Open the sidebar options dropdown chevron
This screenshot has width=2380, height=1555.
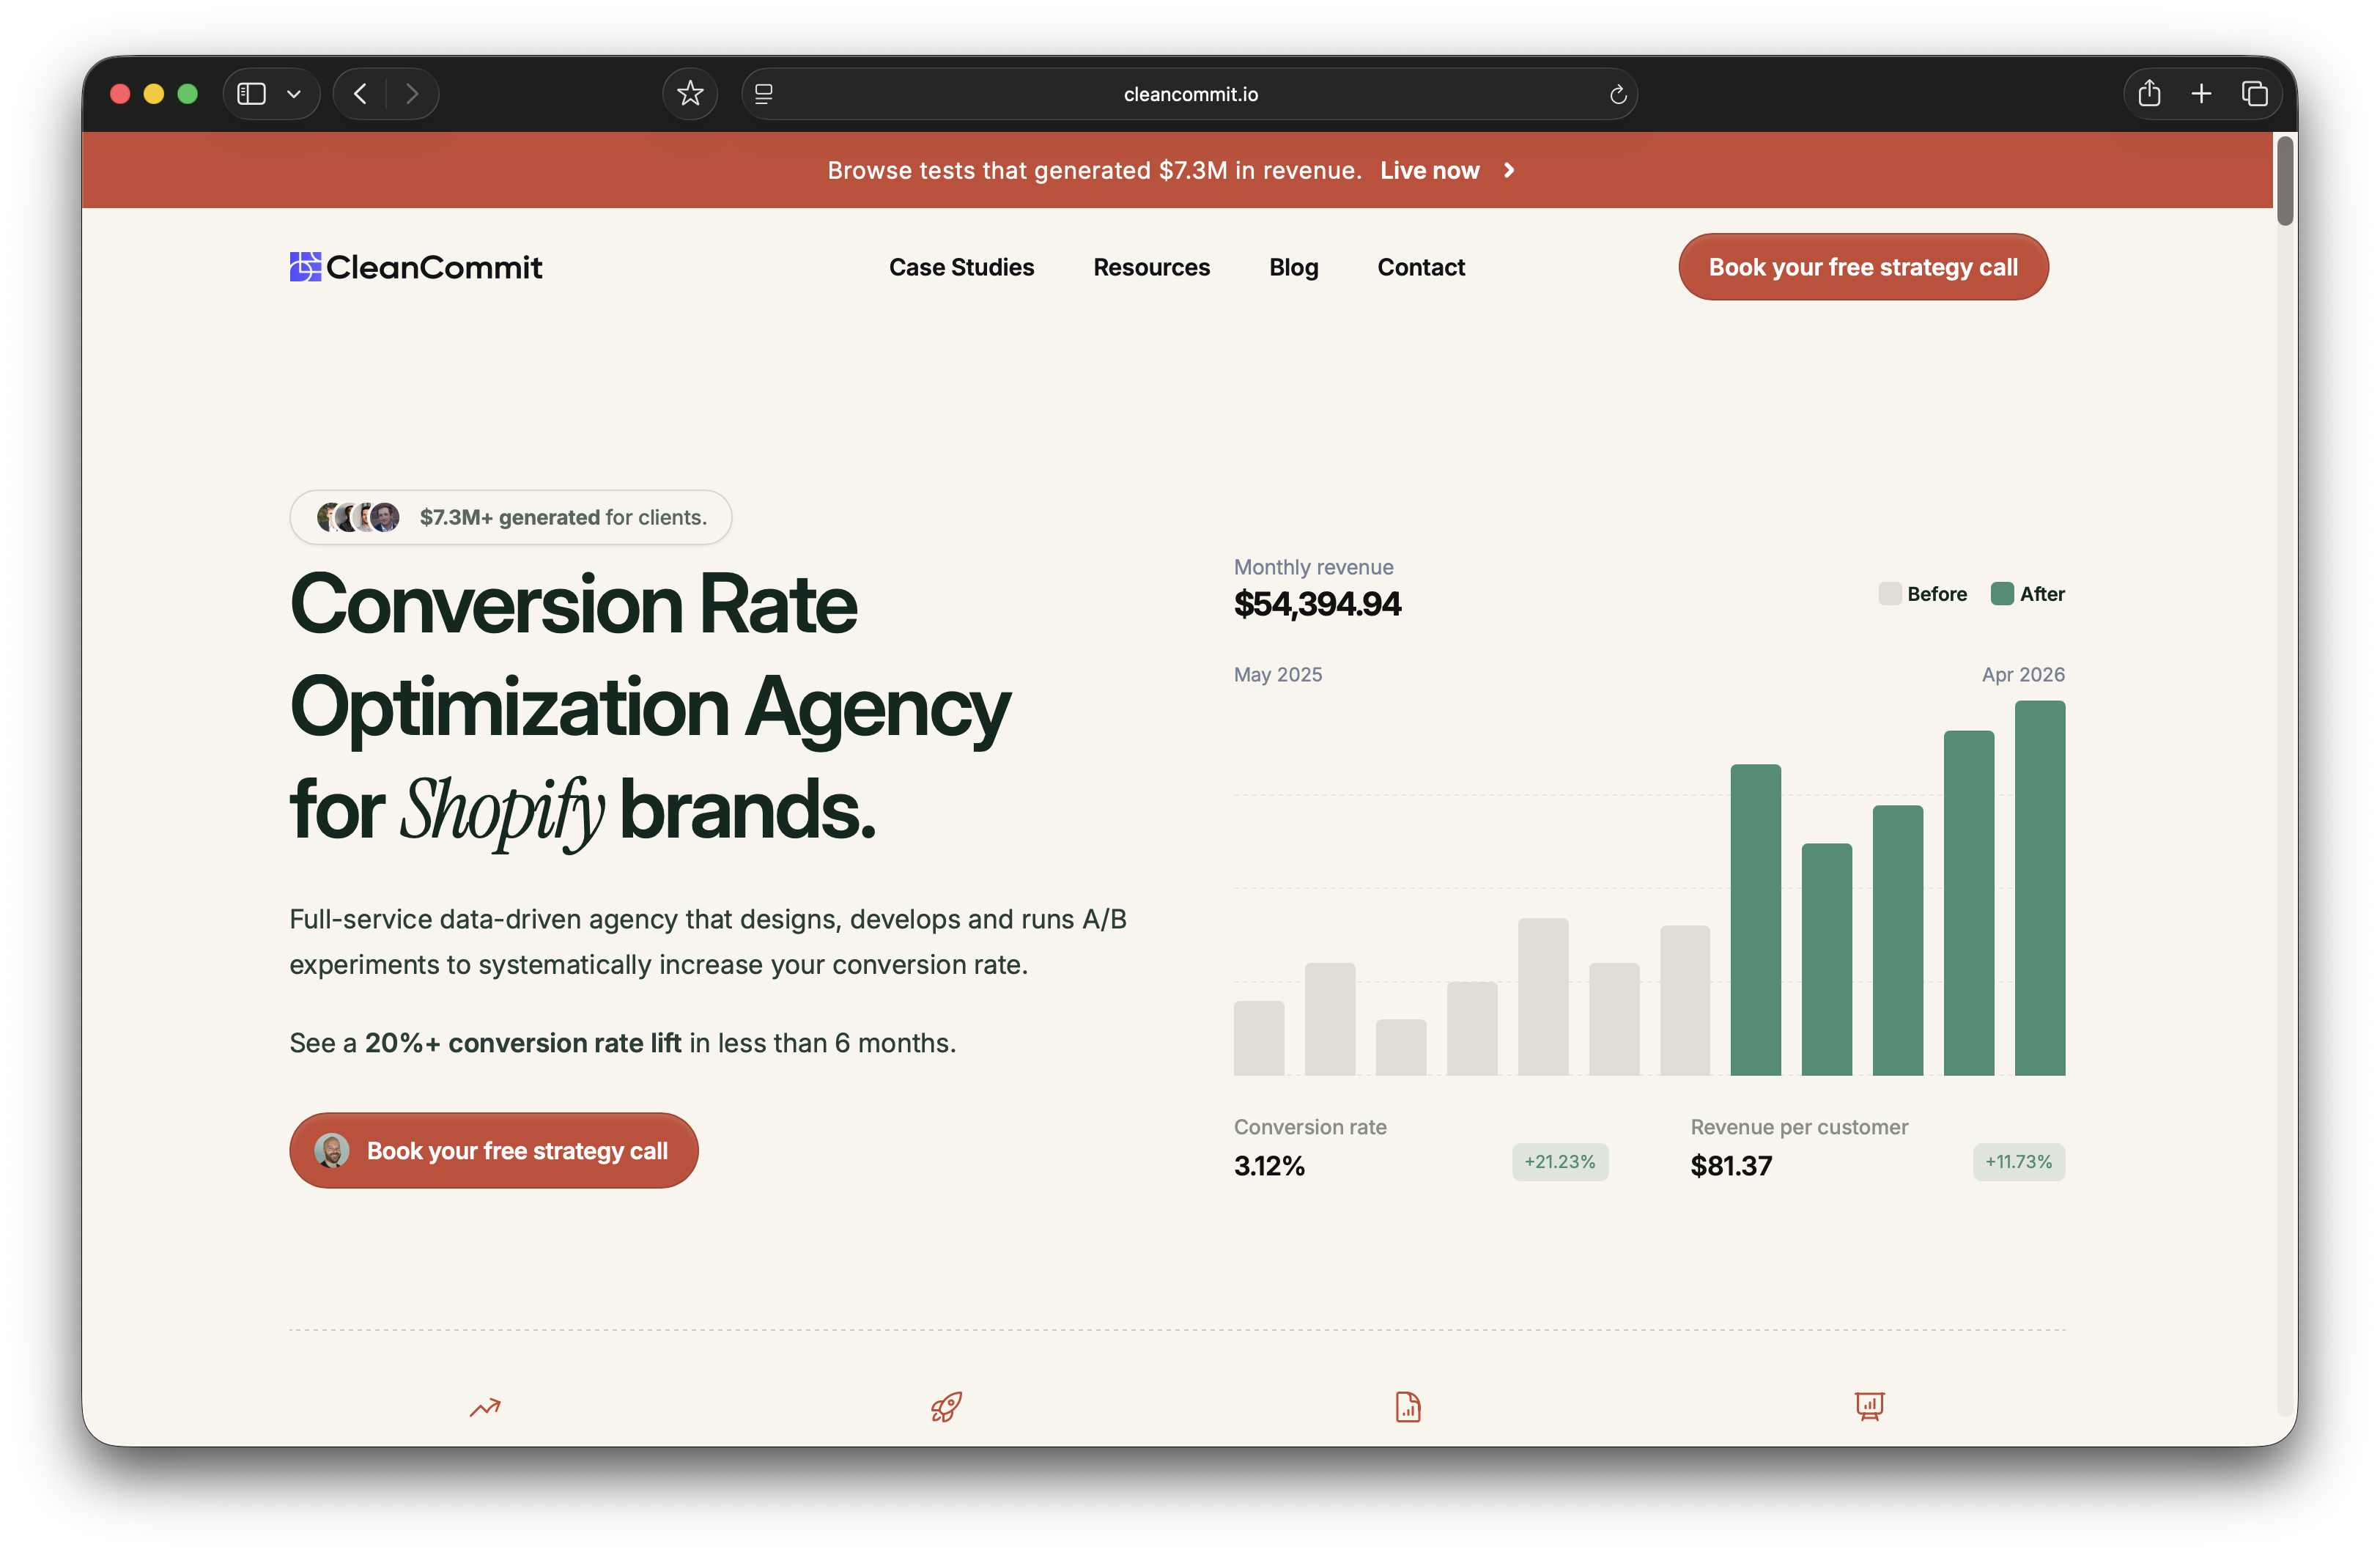point(294,94)
